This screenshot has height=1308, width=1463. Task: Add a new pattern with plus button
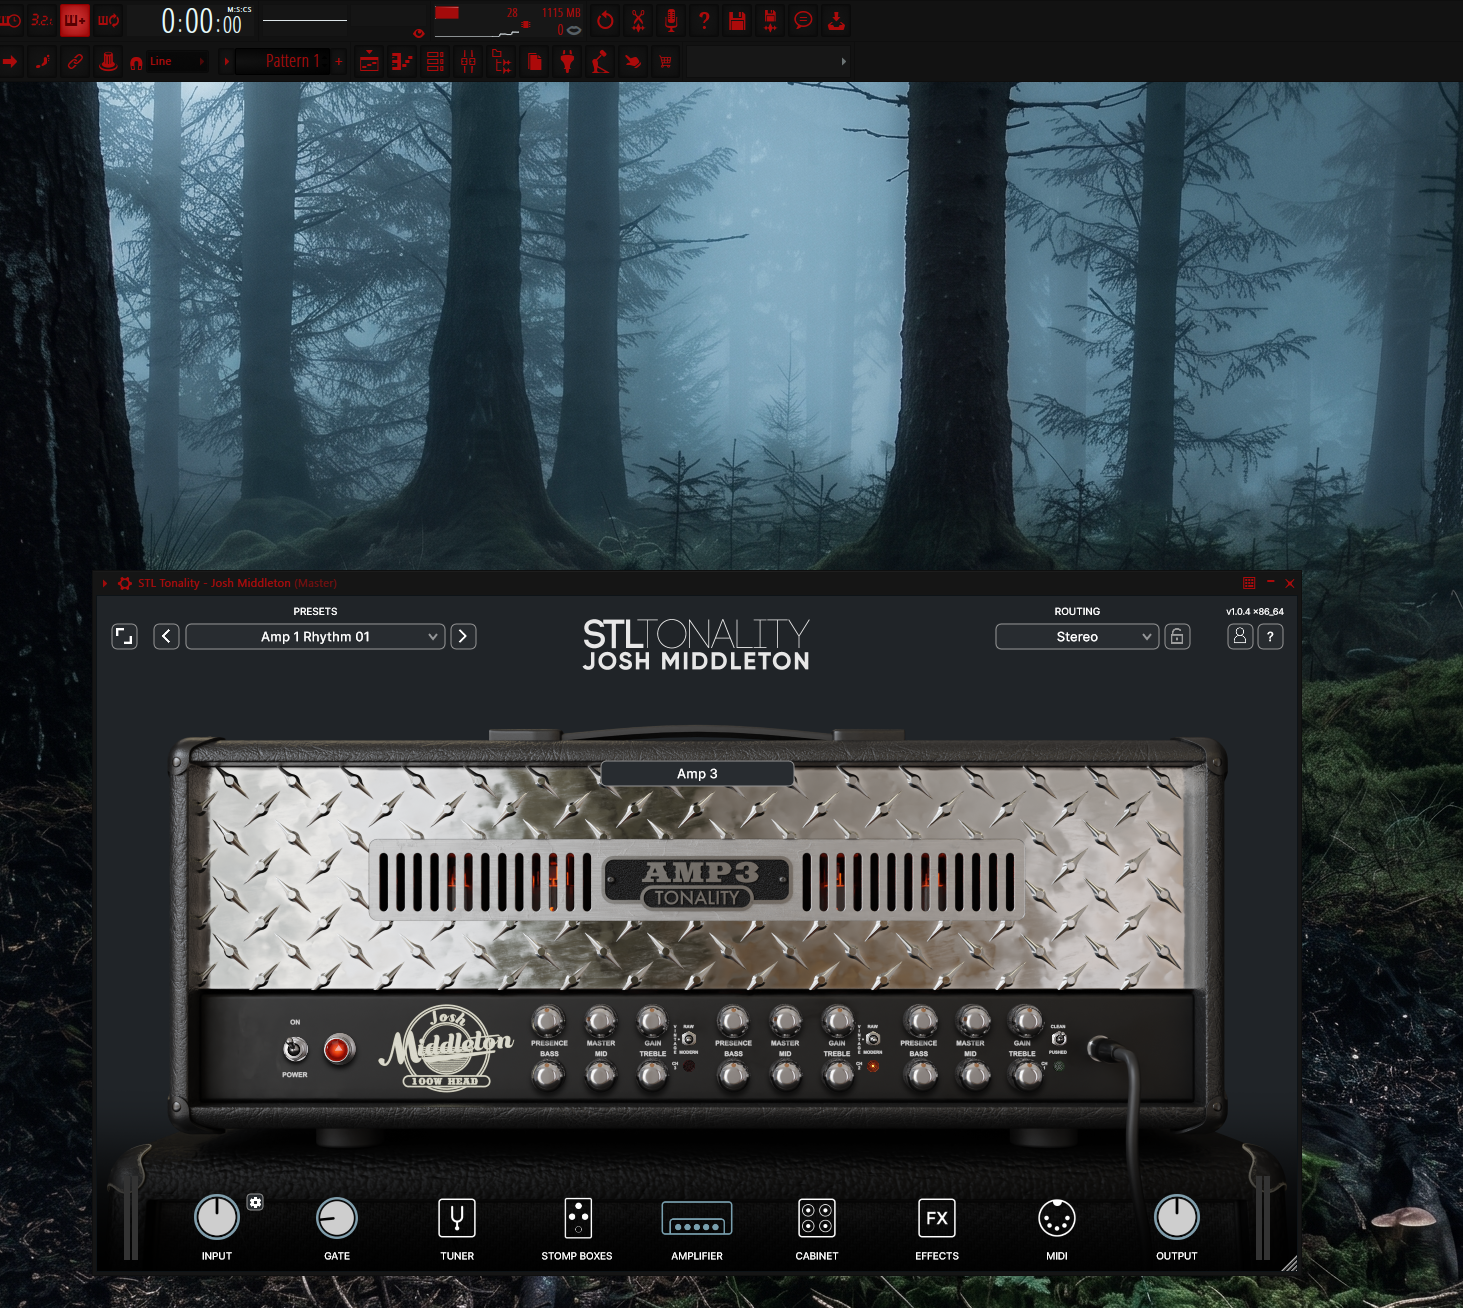(339, 61)
